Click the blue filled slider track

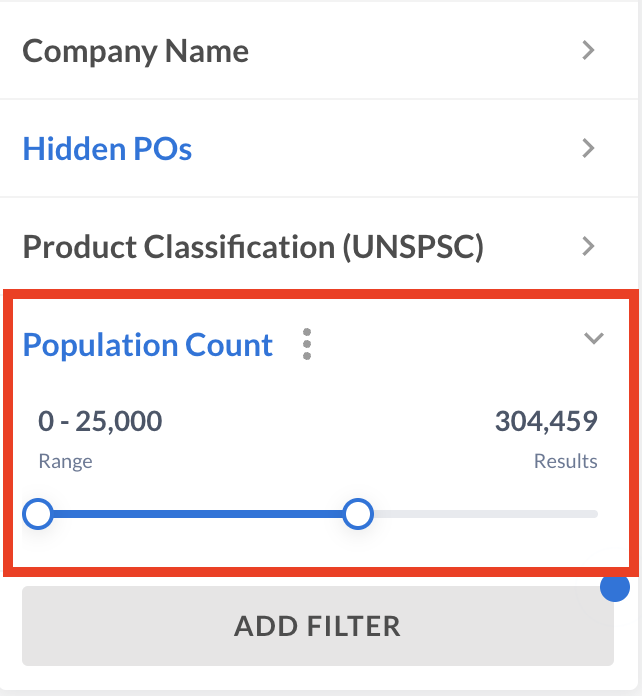pos(198,515)
